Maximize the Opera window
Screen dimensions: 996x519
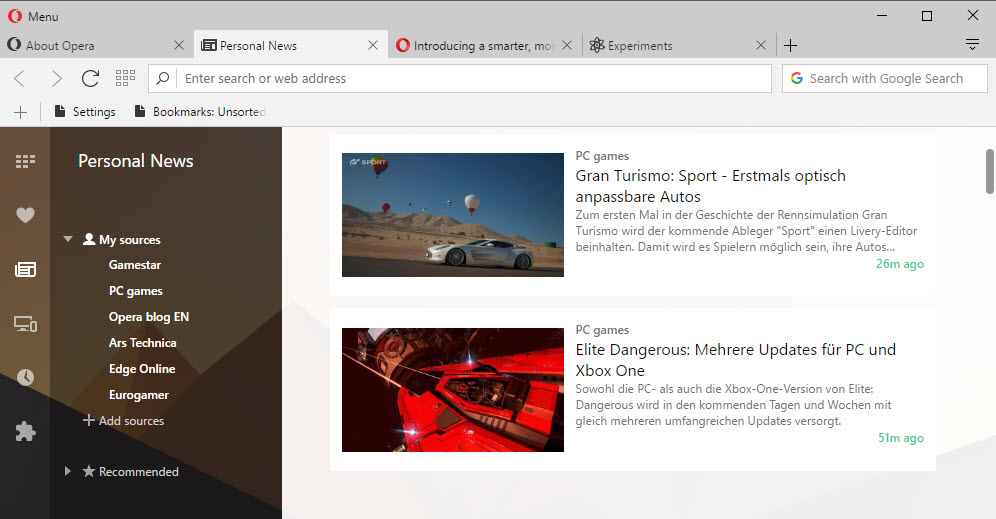click(927, 15)
